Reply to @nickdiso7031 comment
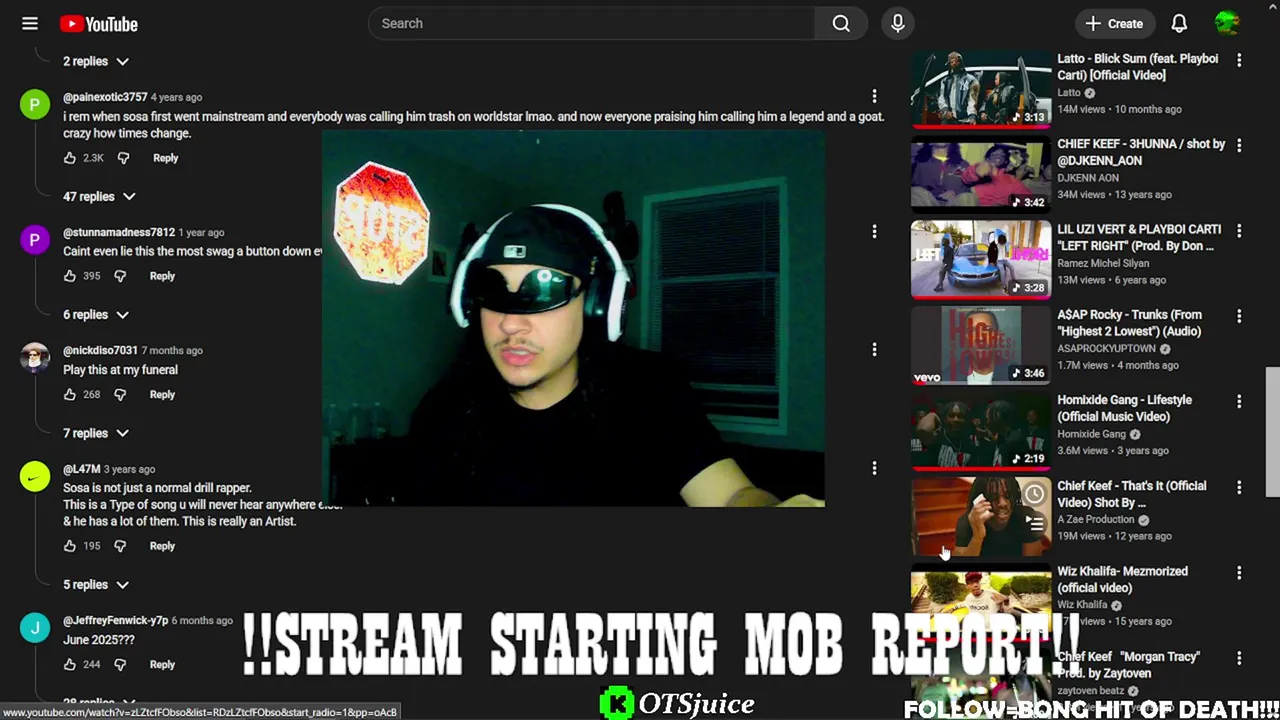This screenshot has height=720, width=1280. pos(162,395)
